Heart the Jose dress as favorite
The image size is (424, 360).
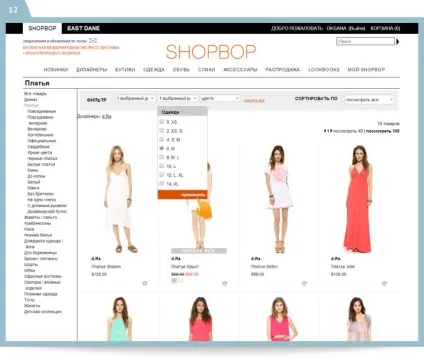tap(384, 284)
